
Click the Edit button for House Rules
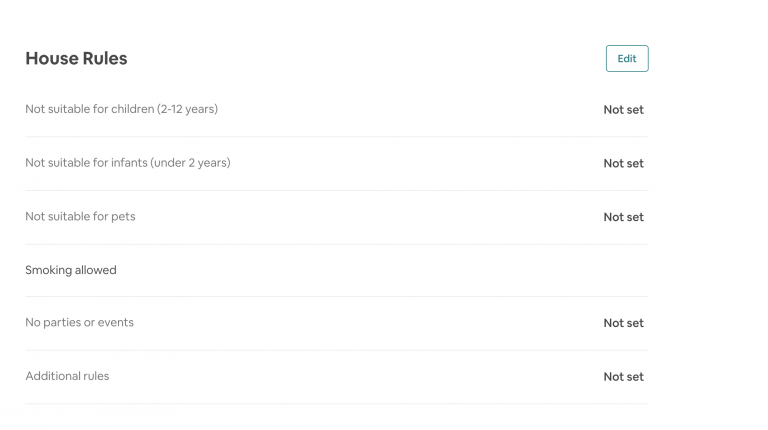[x=626, y=59]
